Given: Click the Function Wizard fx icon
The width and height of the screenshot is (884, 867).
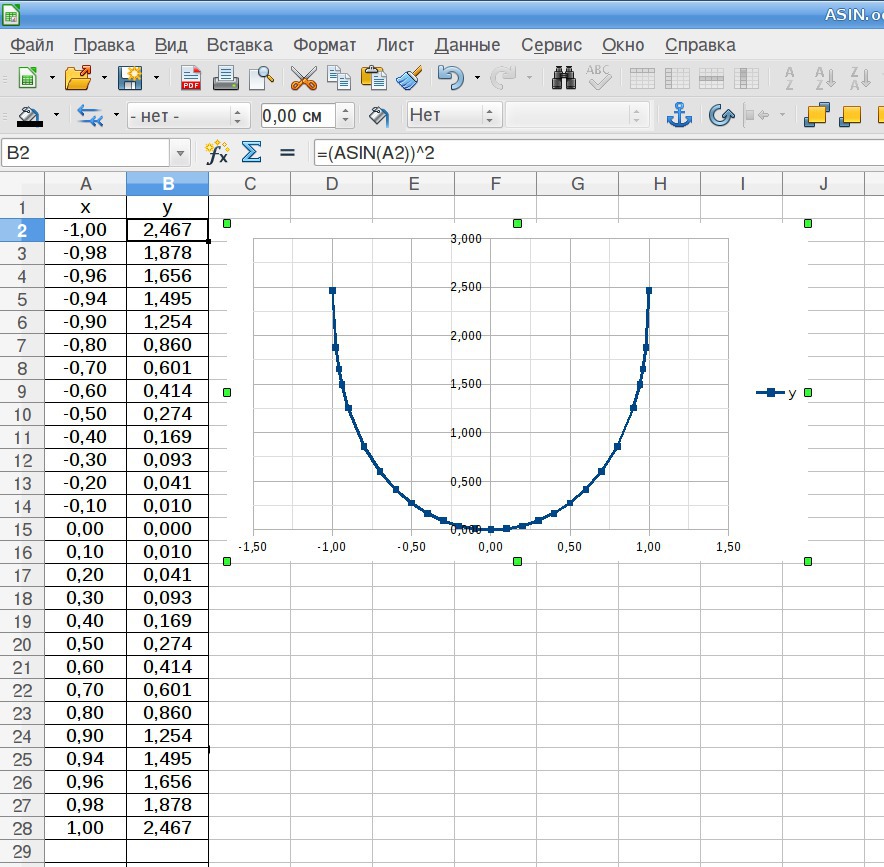Looking at the screenshot, I should (x=216, y=153).
